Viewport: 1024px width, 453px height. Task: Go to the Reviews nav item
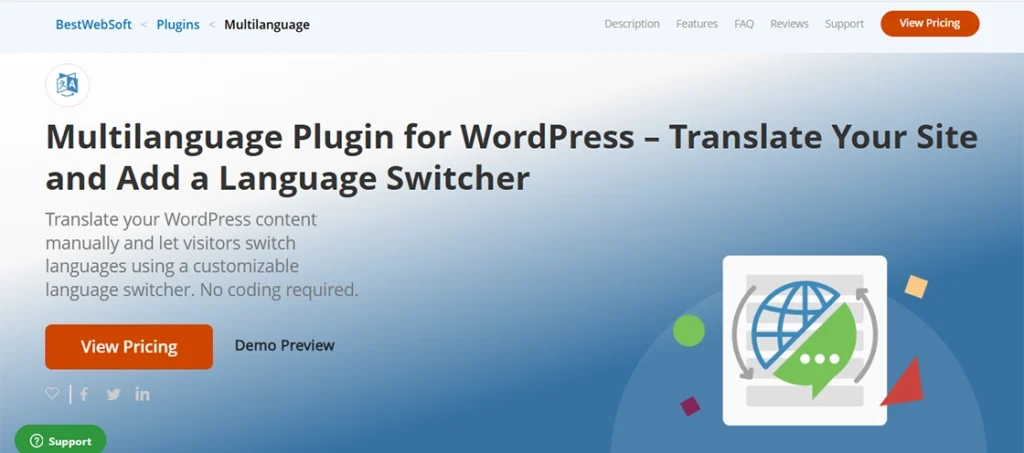pos(789,23)
